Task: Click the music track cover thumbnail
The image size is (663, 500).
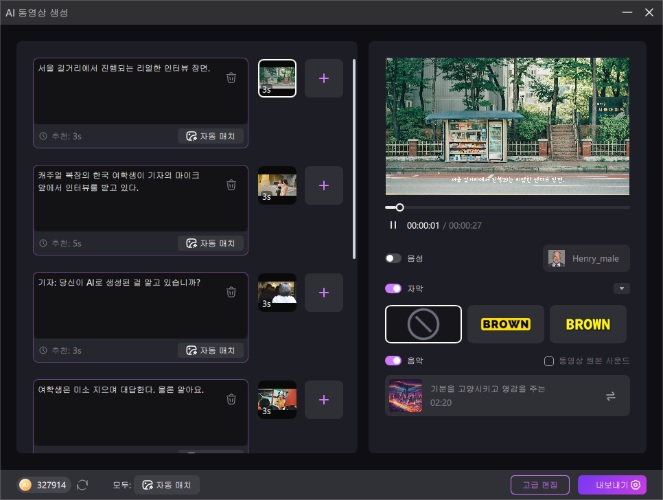Action: [x=405, y=396]
